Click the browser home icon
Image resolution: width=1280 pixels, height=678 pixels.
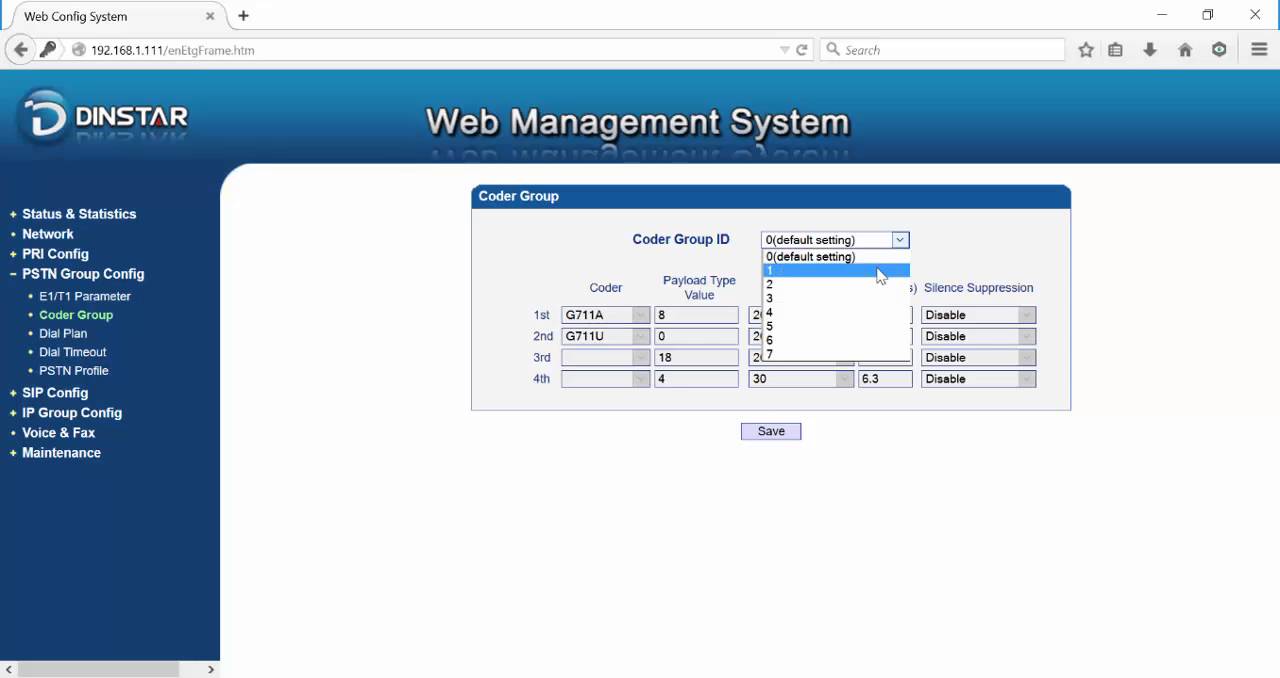pos(1185,50)
